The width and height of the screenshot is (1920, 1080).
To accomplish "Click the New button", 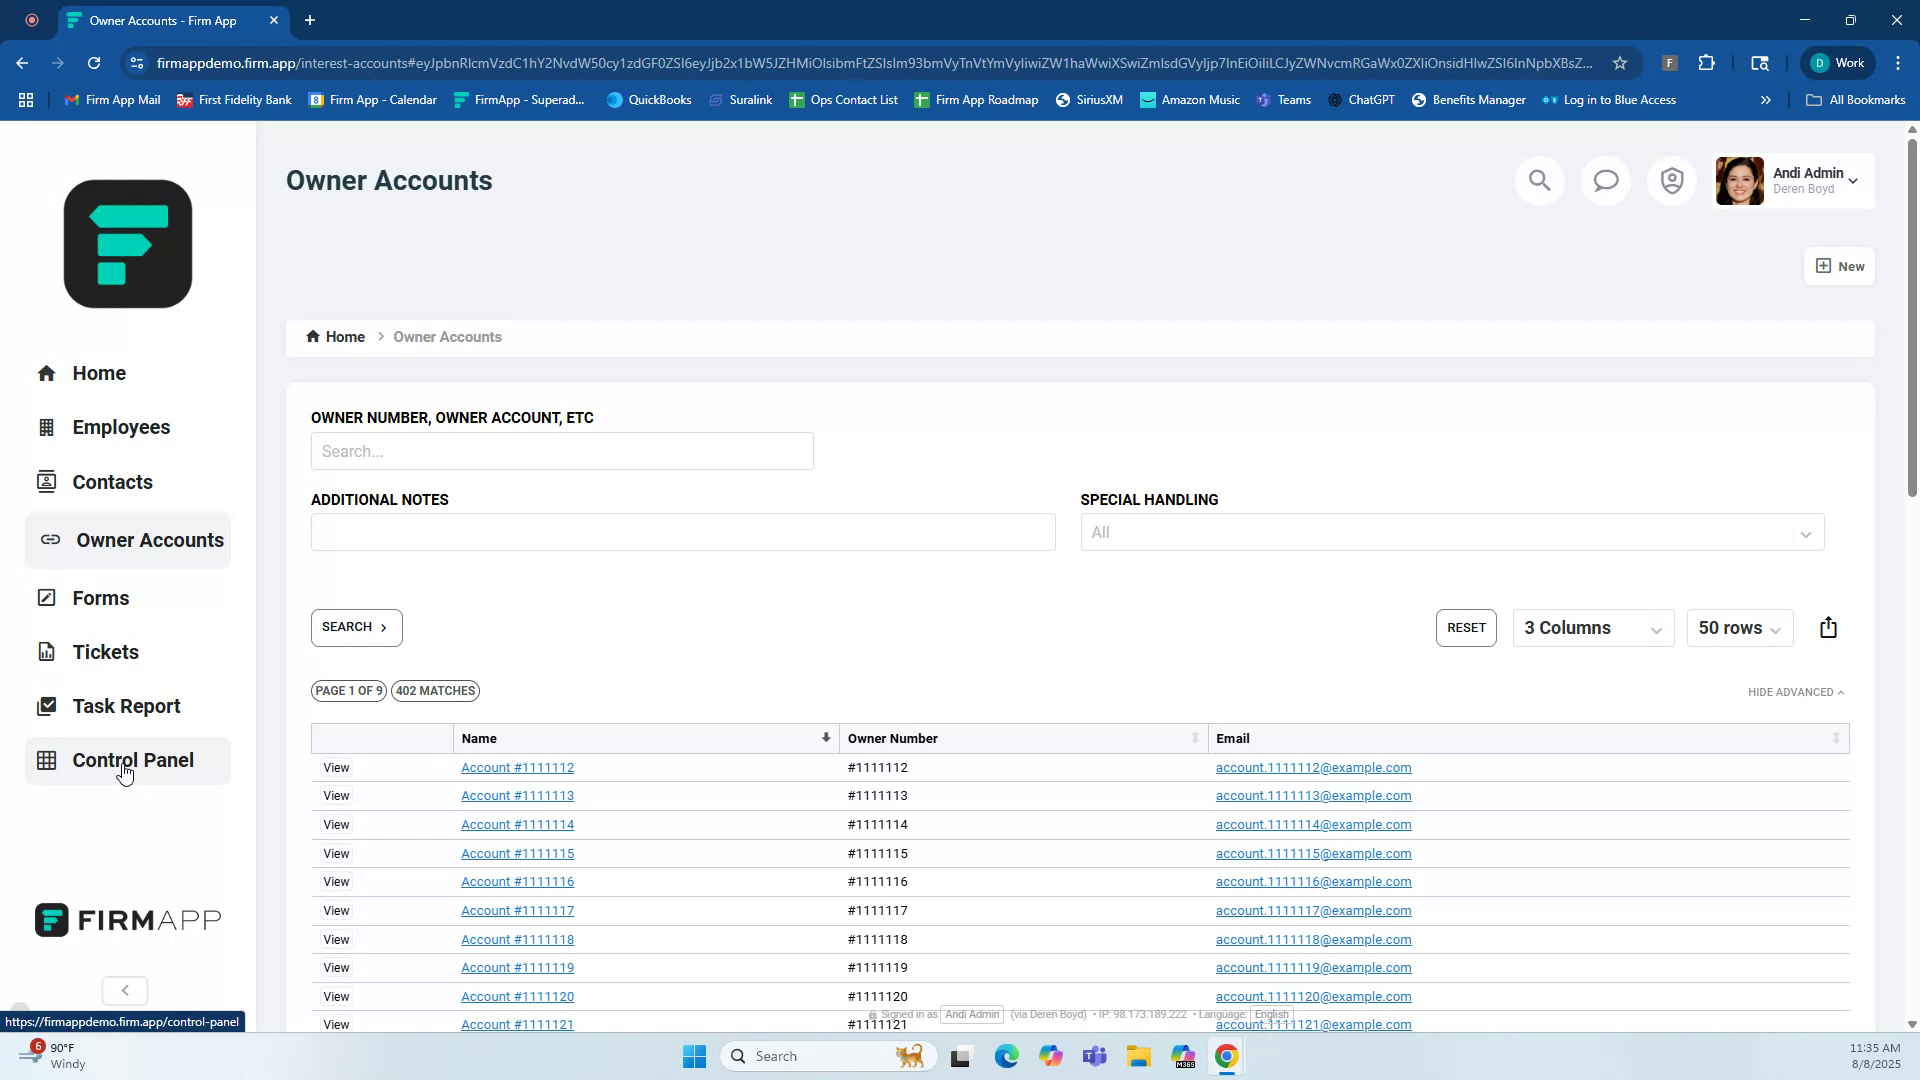I will pos(1839,266).
